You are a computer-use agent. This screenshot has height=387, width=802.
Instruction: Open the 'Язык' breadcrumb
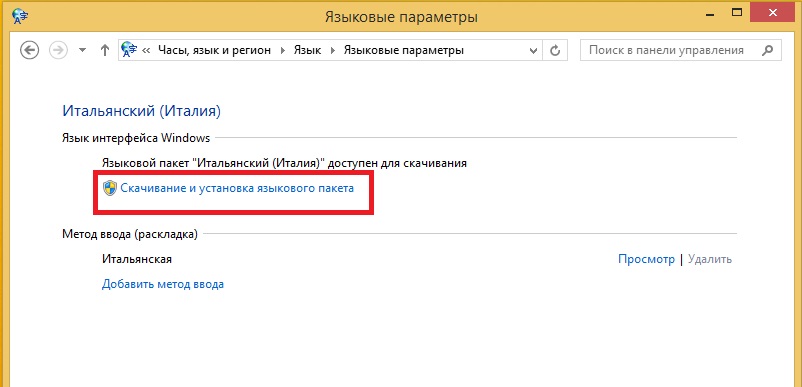tap(307, 50)
